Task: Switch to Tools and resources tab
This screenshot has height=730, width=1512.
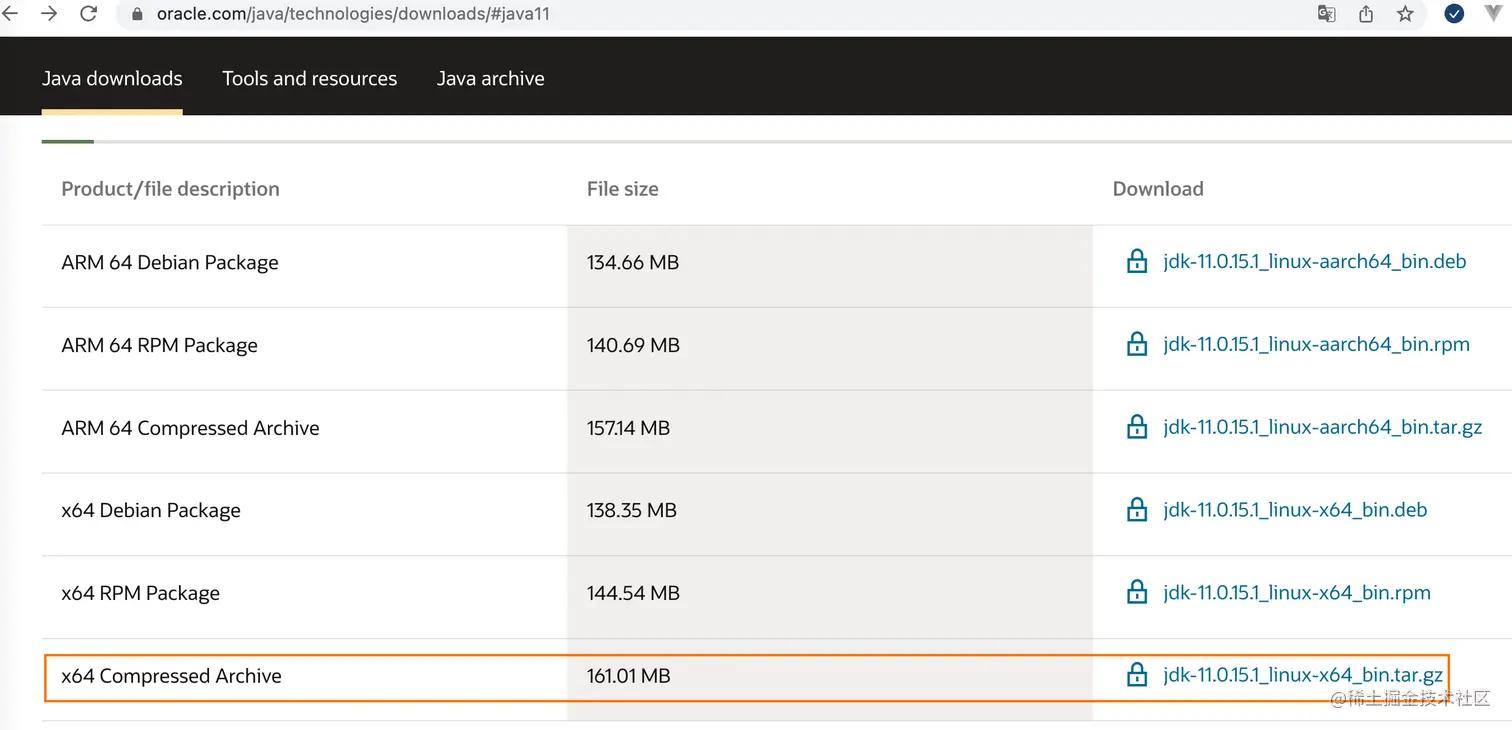Action: (x=309, y=78)
